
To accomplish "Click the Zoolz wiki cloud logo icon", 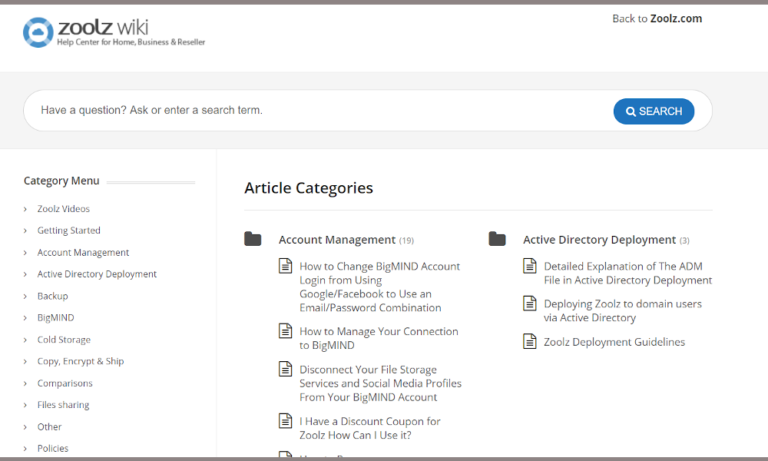I will [x=38, y=32].
